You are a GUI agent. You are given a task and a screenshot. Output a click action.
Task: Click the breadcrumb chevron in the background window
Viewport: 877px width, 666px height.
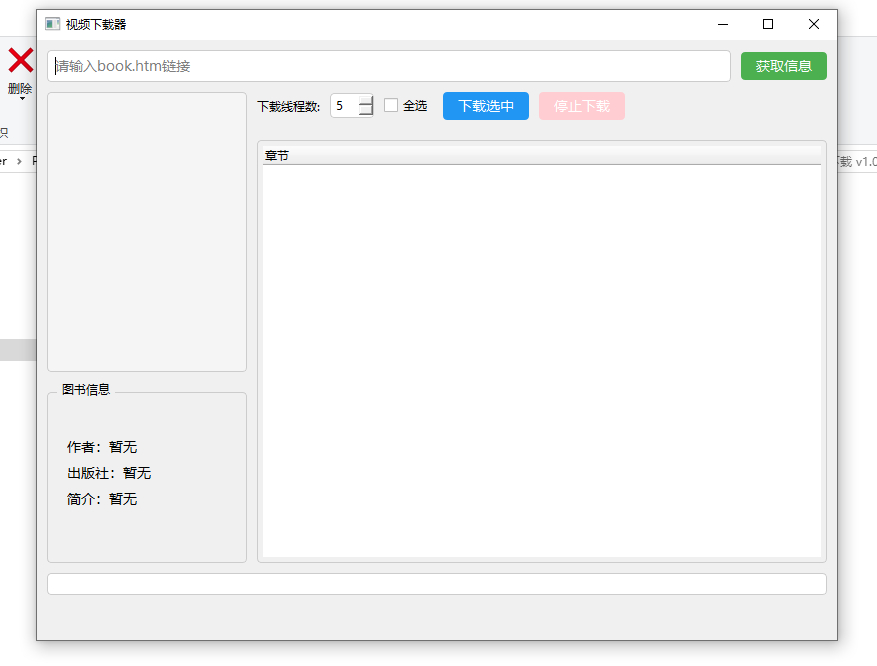pyautogui.click(x=20, y=162)
